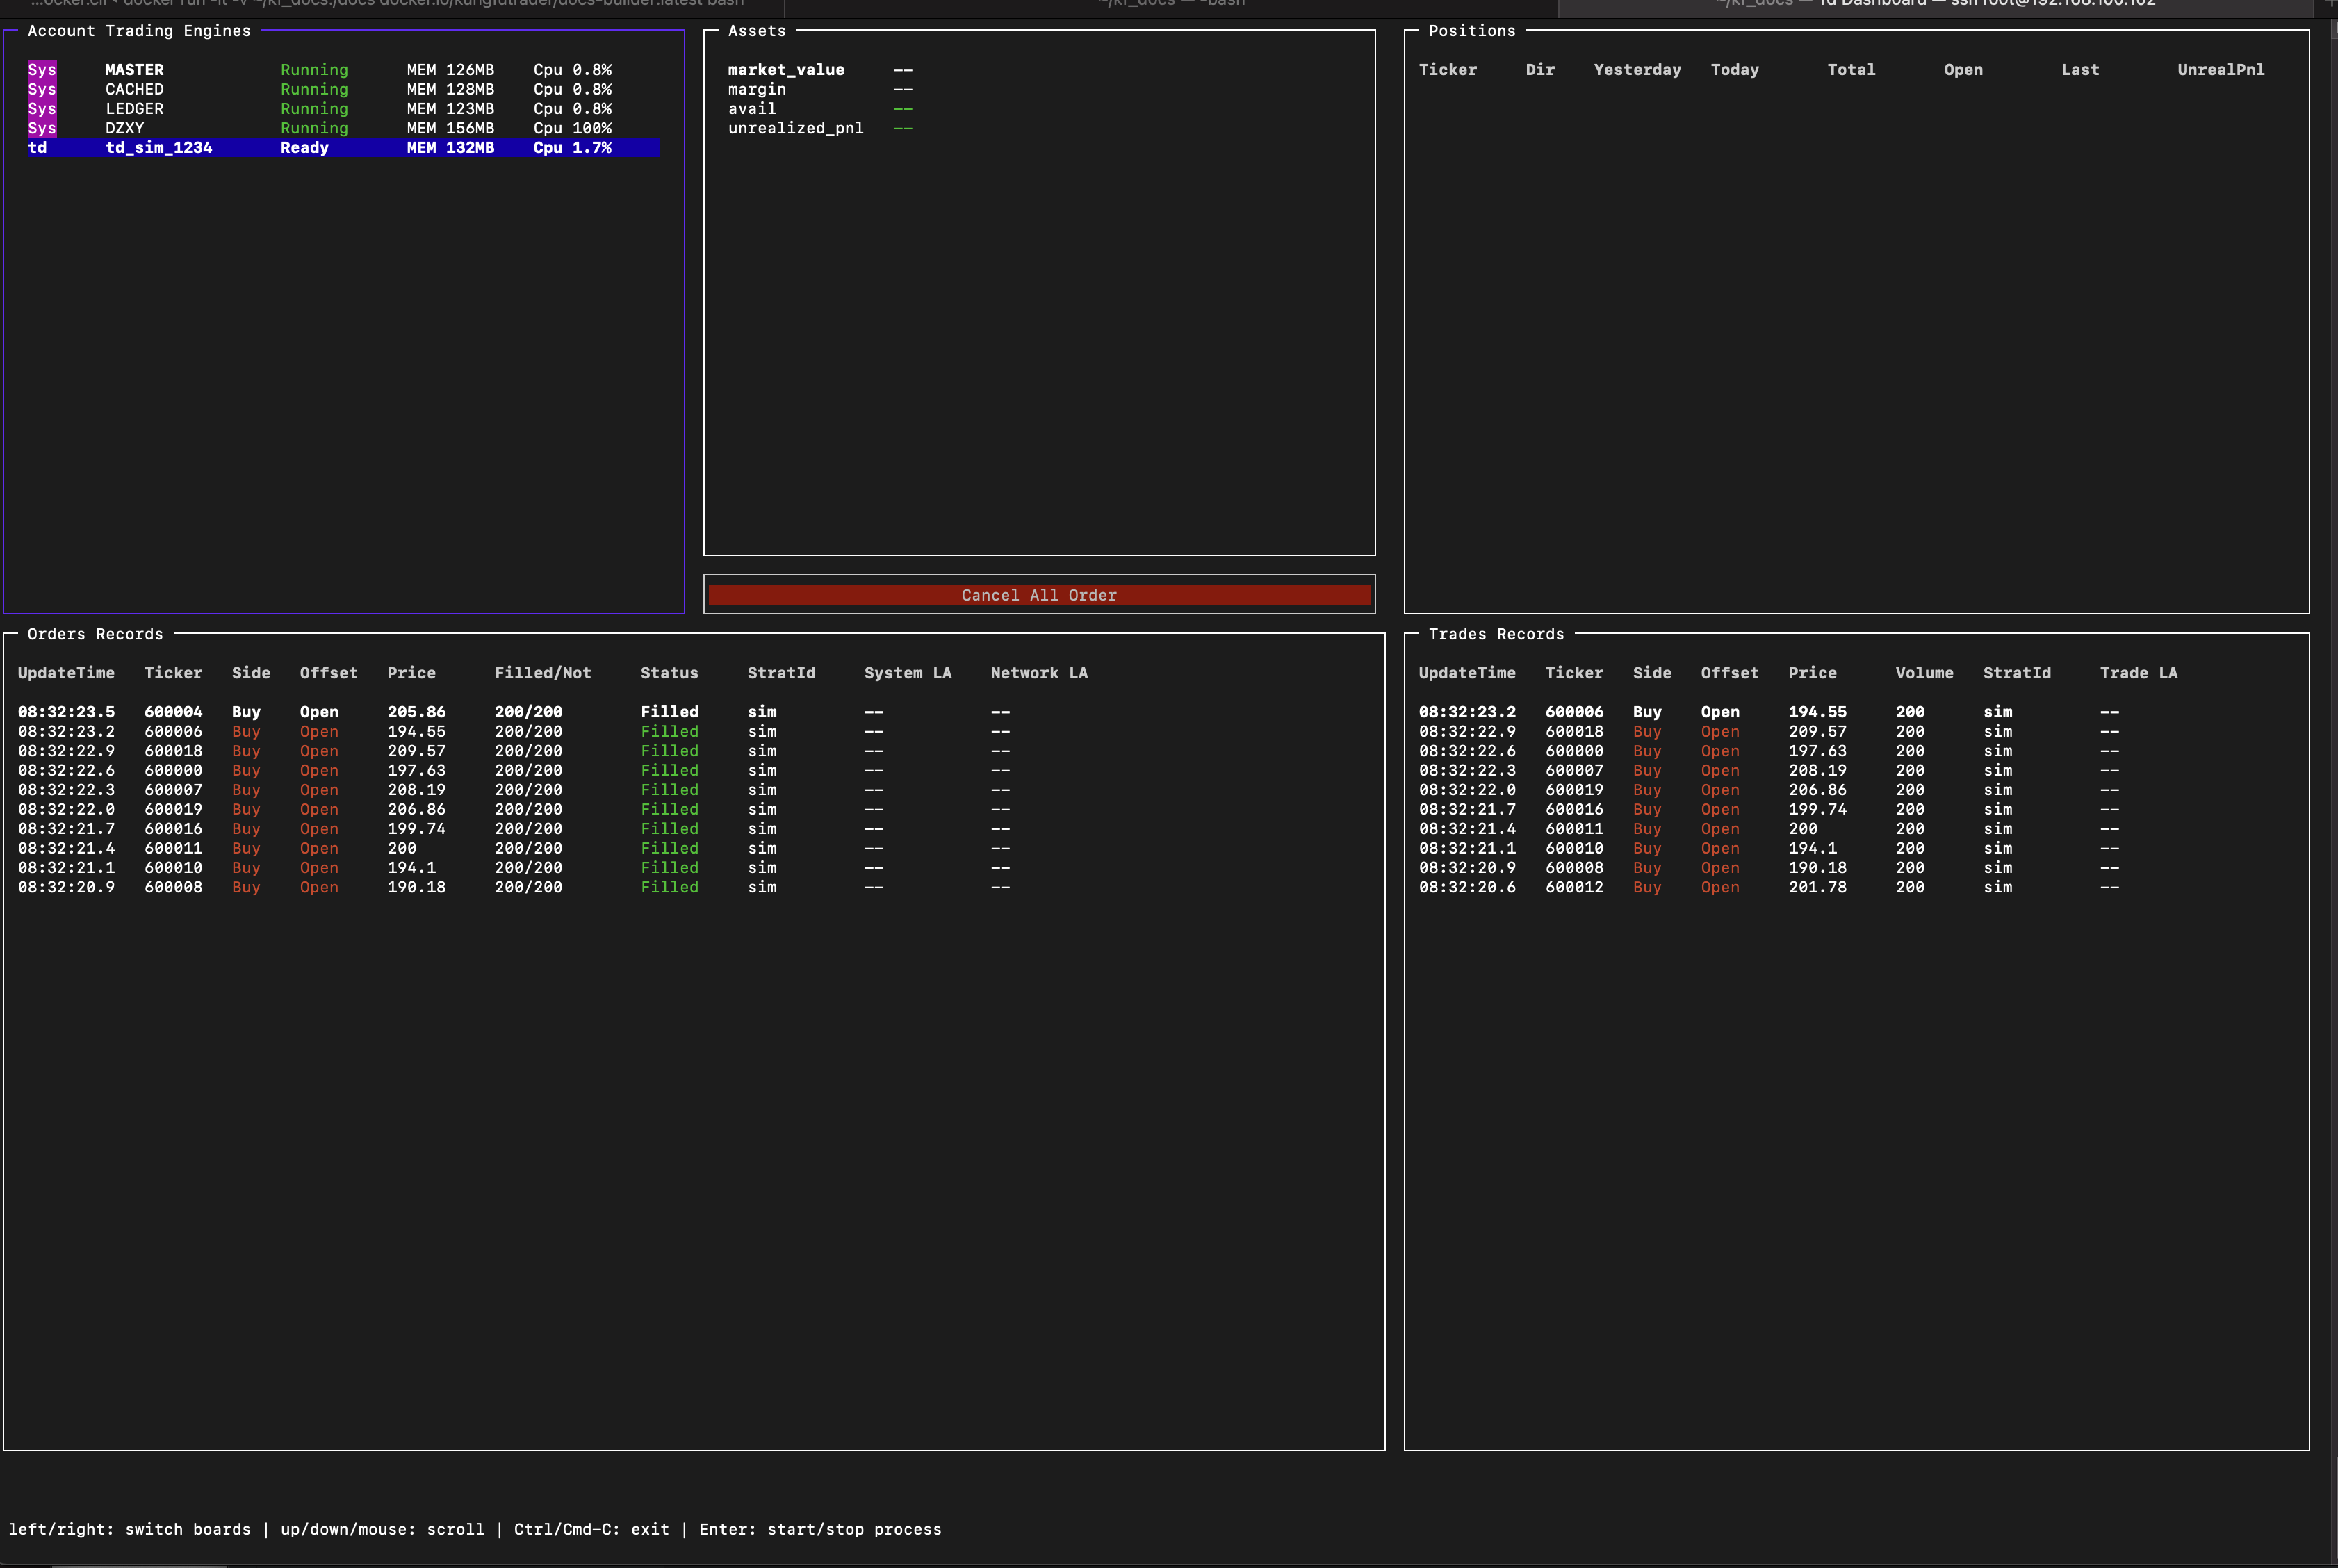The width and height of the screenshot is (2338, 1568).
Task: Focus the Account Trading Engines panel title
Action: 139,31
